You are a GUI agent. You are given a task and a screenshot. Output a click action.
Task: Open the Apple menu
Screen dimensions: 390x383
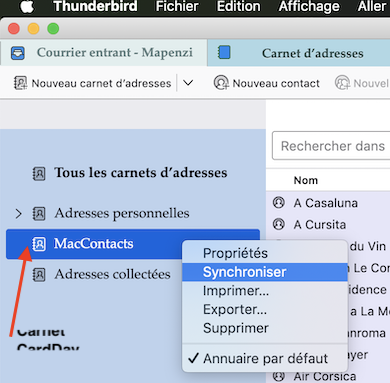tap(27, 6)
